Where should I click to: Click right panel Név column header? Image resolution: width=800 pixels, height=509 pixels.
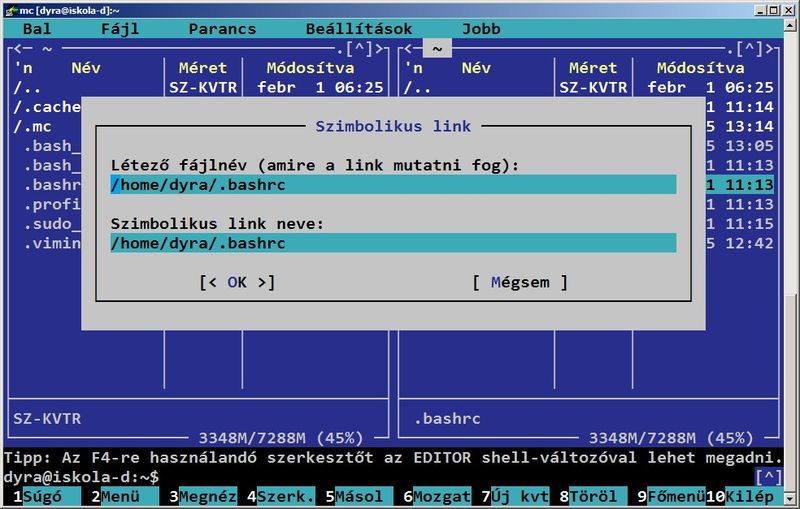(476, 68)
